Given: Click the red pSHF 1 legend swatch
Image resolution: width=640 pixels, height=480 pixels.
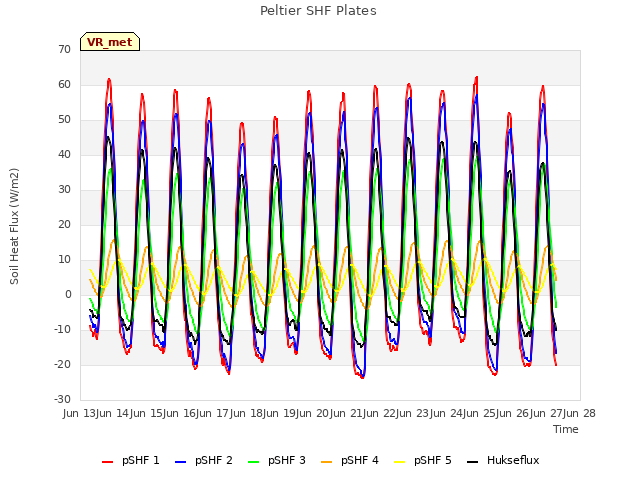Looking at the screenshot, I should [107, 462].
